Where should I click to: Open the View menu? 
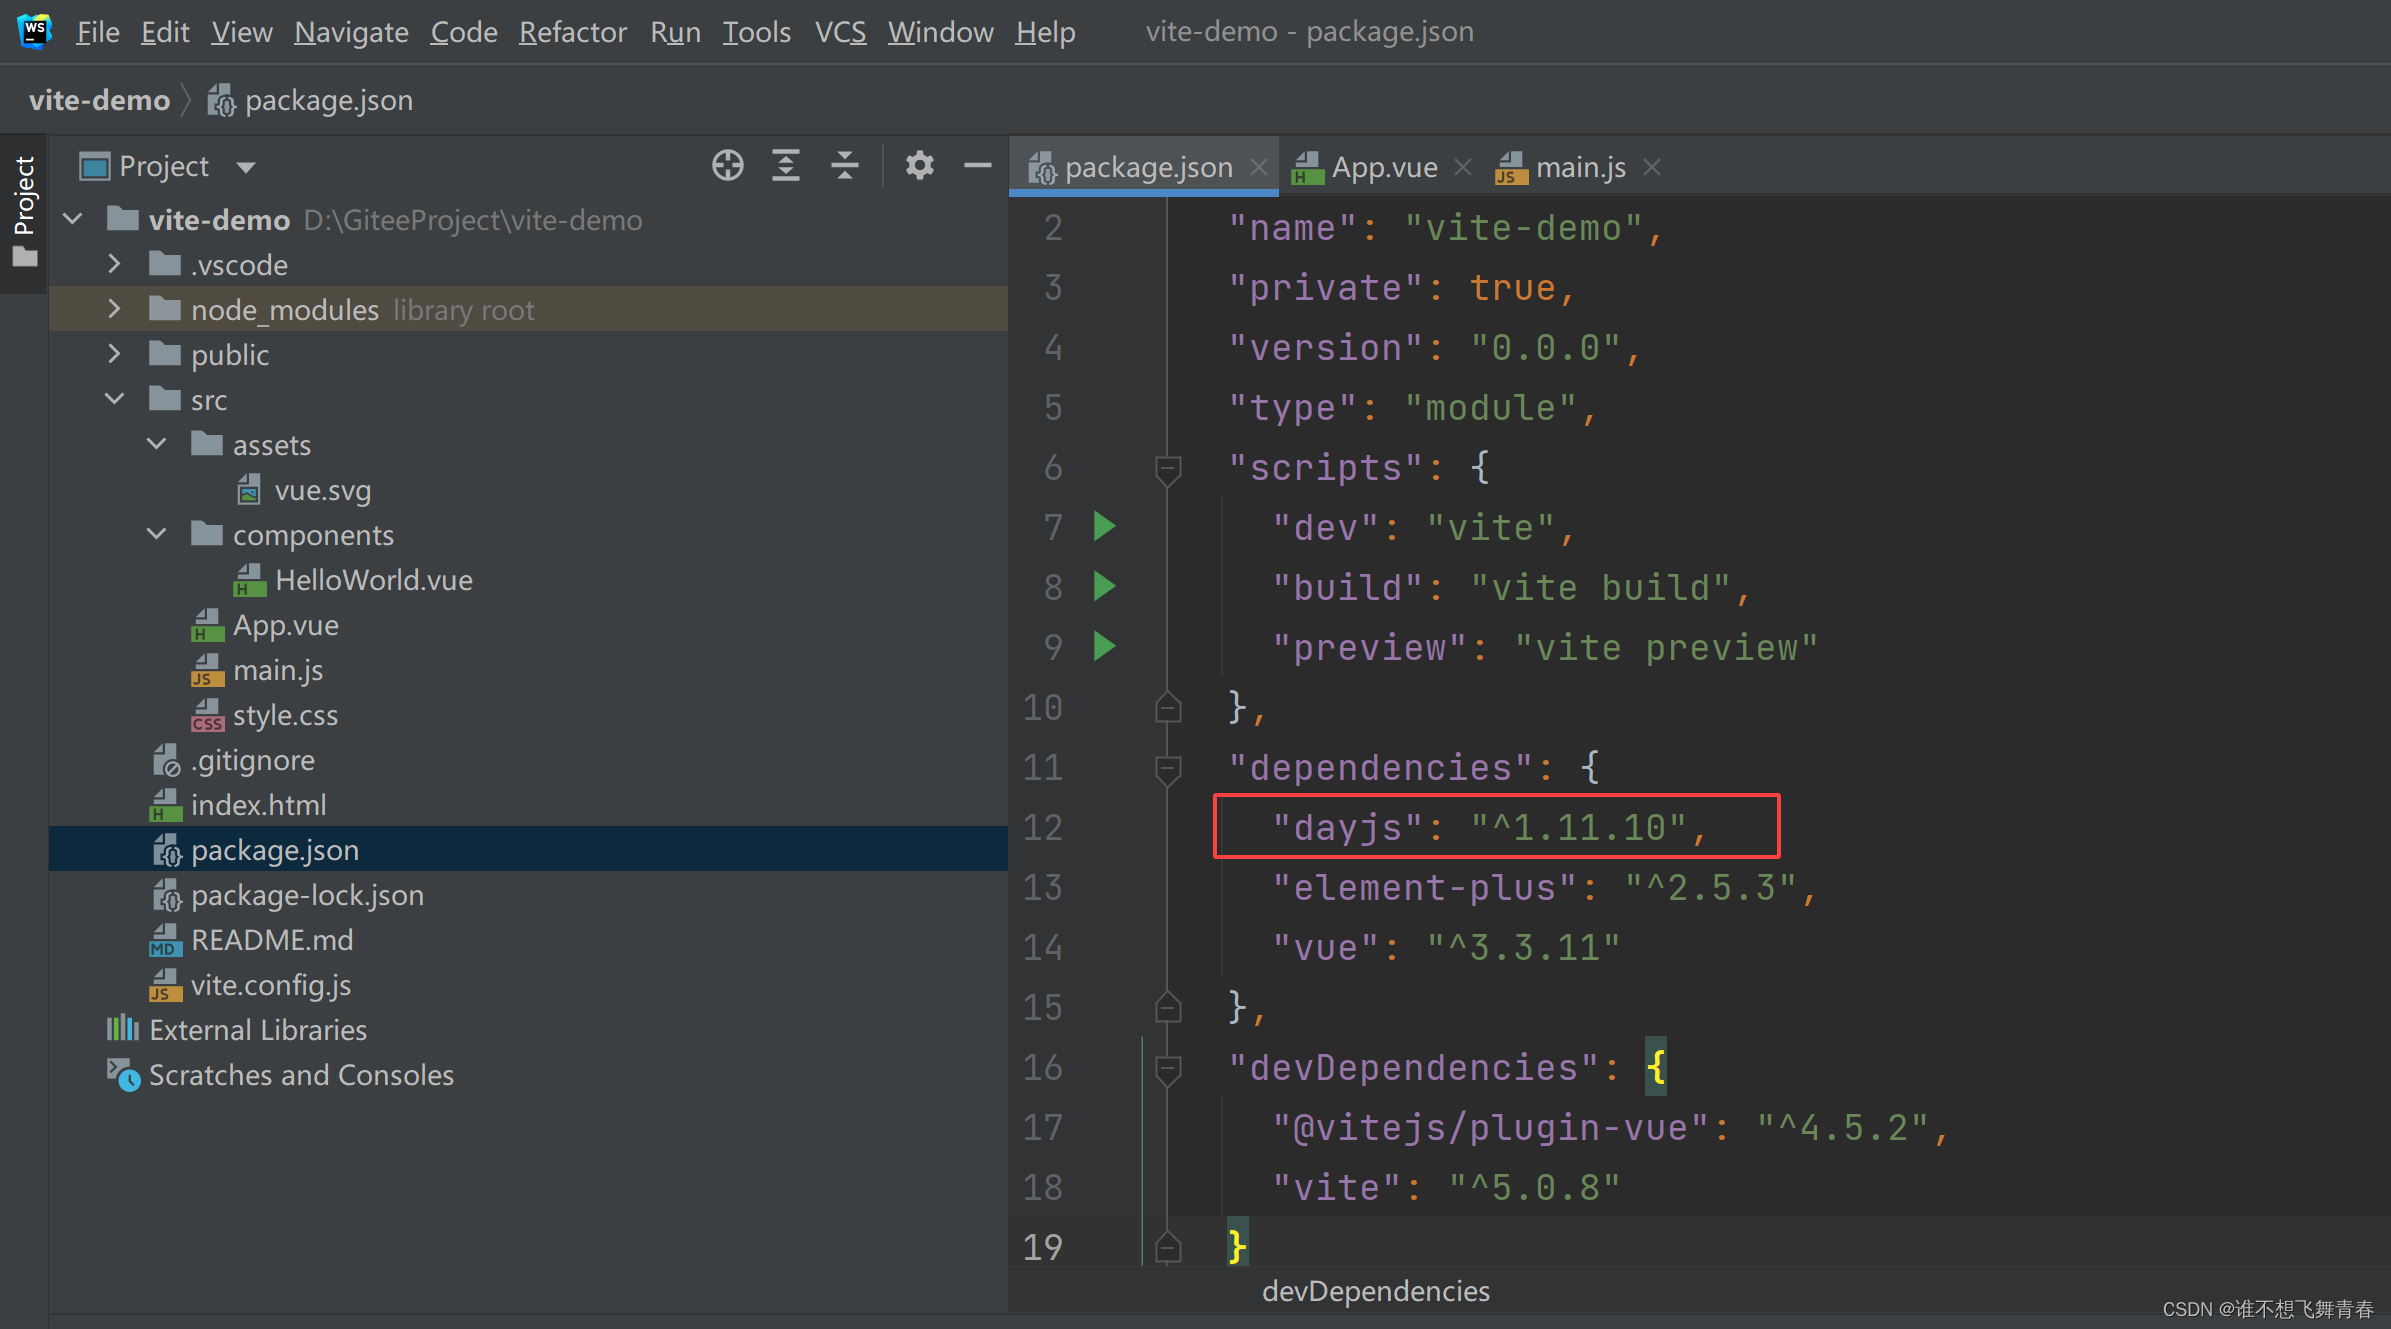point(241,32)
